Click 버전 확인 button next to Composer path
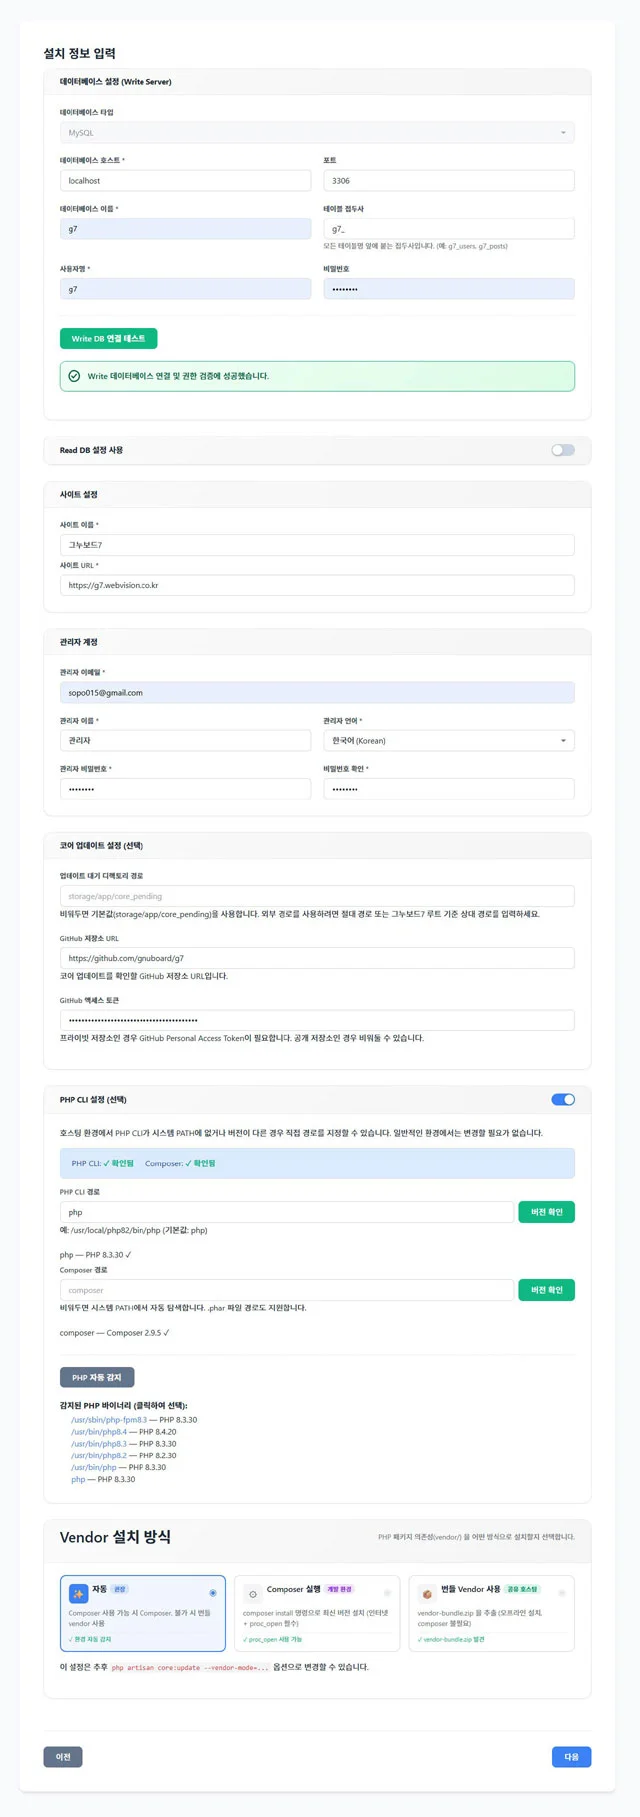 pos(546,1290)
